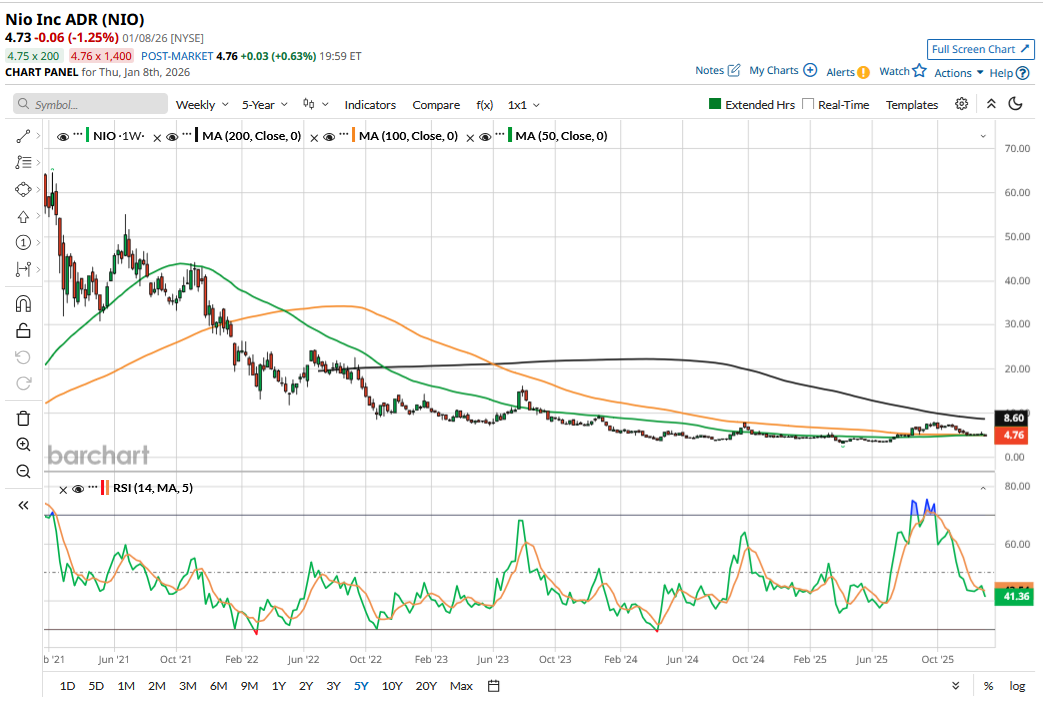The image size is (1043, 707).
Task: Select the trend line drawing tool
Action: point(23,136)
